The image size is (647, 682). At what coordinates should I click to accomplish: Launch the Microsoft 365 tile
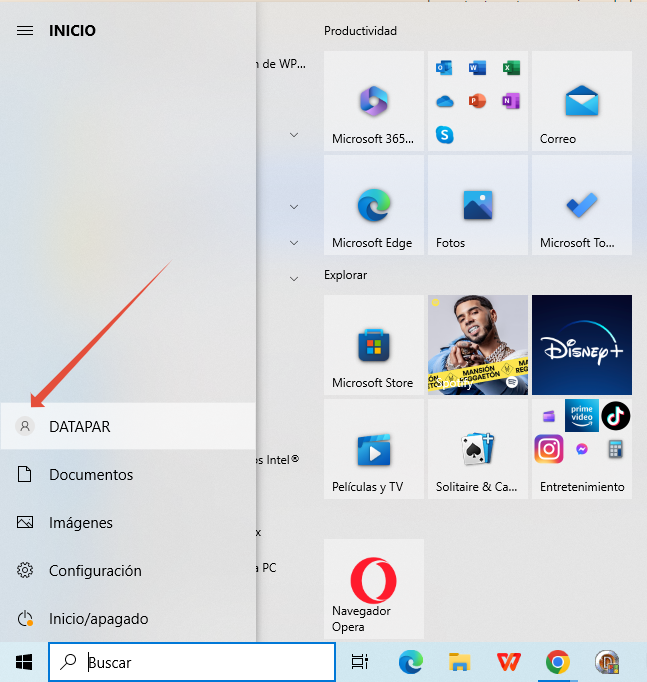click(x=374, y=101)
